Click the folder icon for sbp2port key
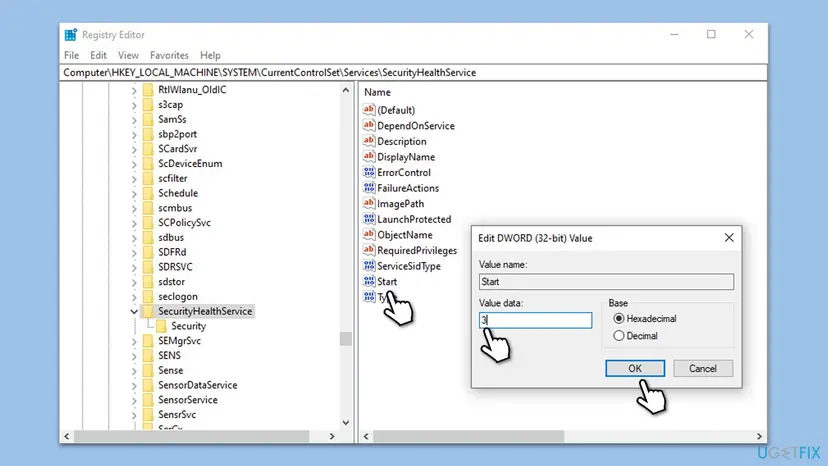Viewport: 828px width, 466px height. click(148, 134)
